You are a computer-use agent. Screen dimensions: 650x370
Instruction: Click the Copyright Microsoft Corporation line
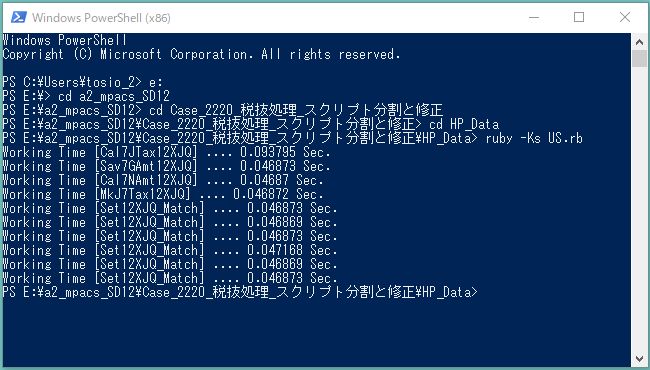201,54
